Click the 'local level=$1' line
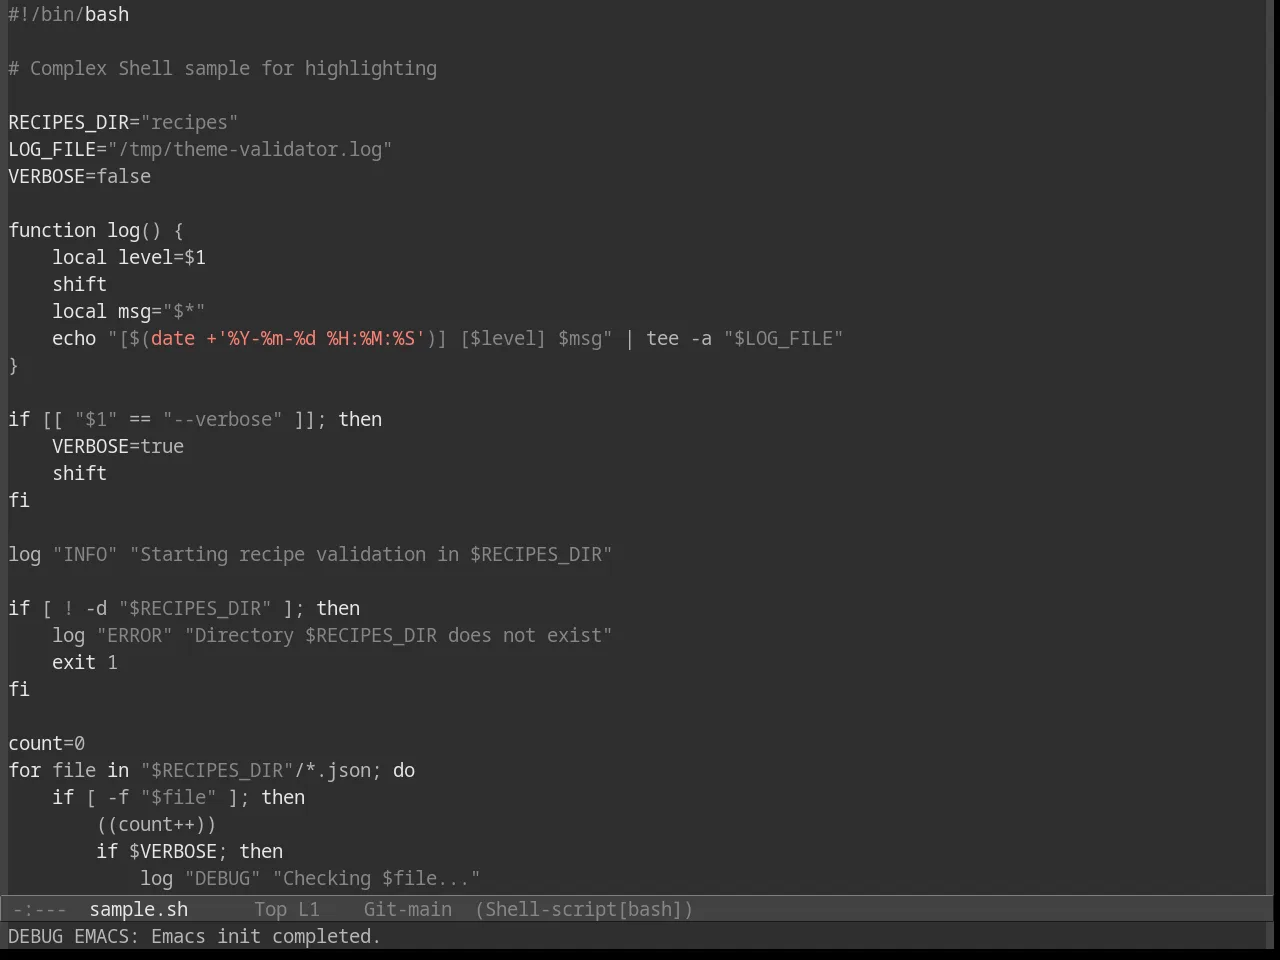The image size is (1280, 960). point(129,258)
